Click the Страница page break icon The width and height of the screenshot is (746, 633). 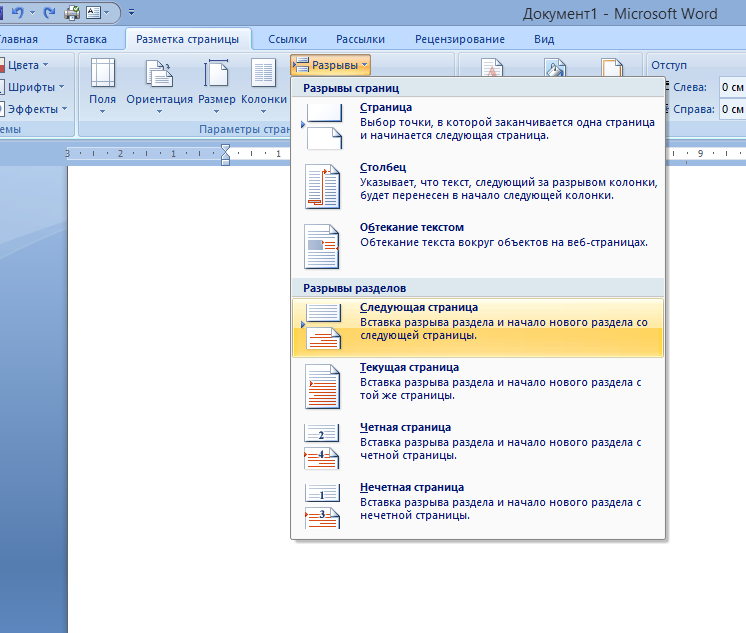click(324, 126)
